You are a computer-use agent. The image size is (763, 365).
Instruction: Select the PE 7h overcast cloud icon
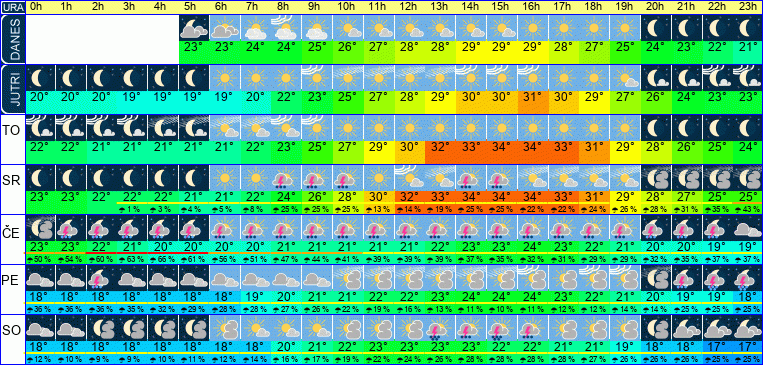click(x=256, y=278)
